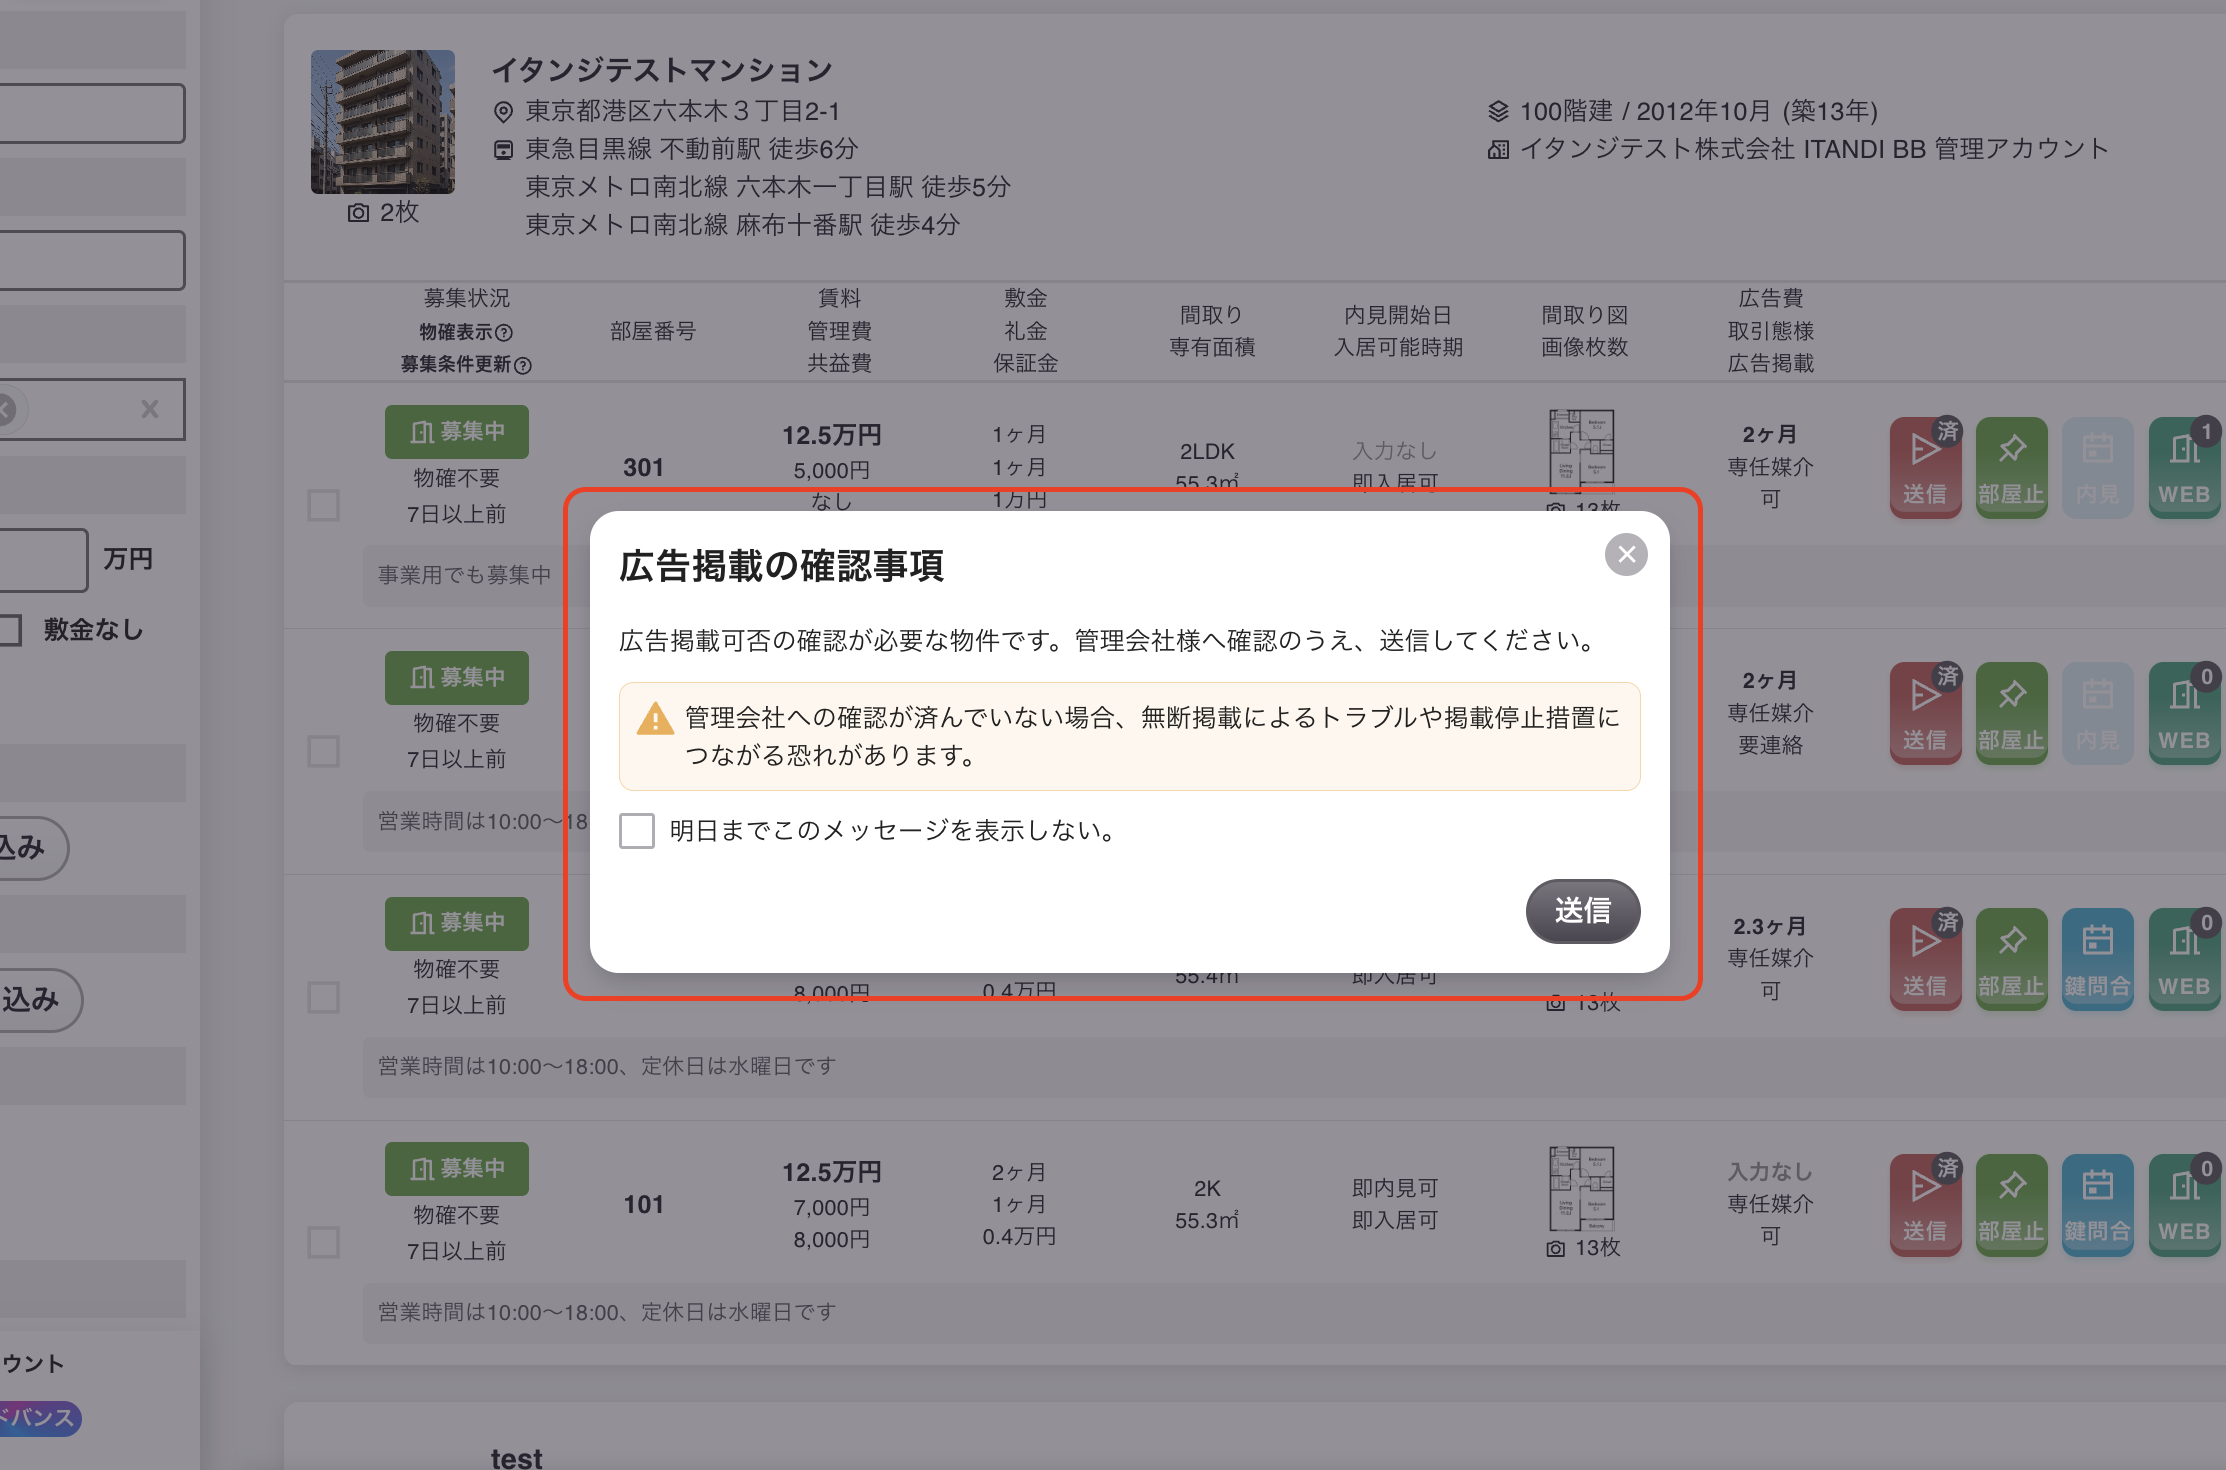Select the checkbox for the 2.3ヶ月 row

point(323,997)
